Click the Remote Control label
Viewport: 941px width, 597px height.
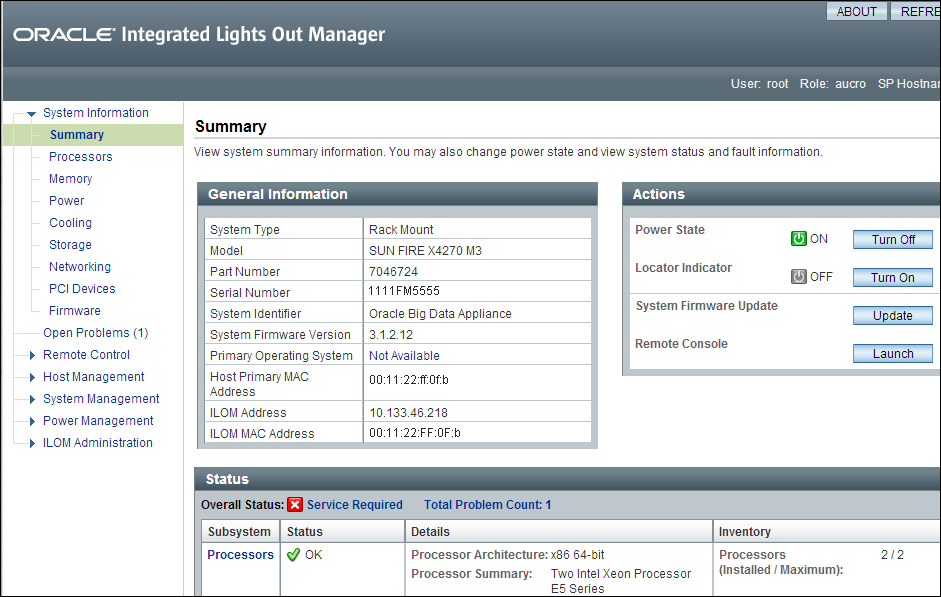(x=86, y=355)
